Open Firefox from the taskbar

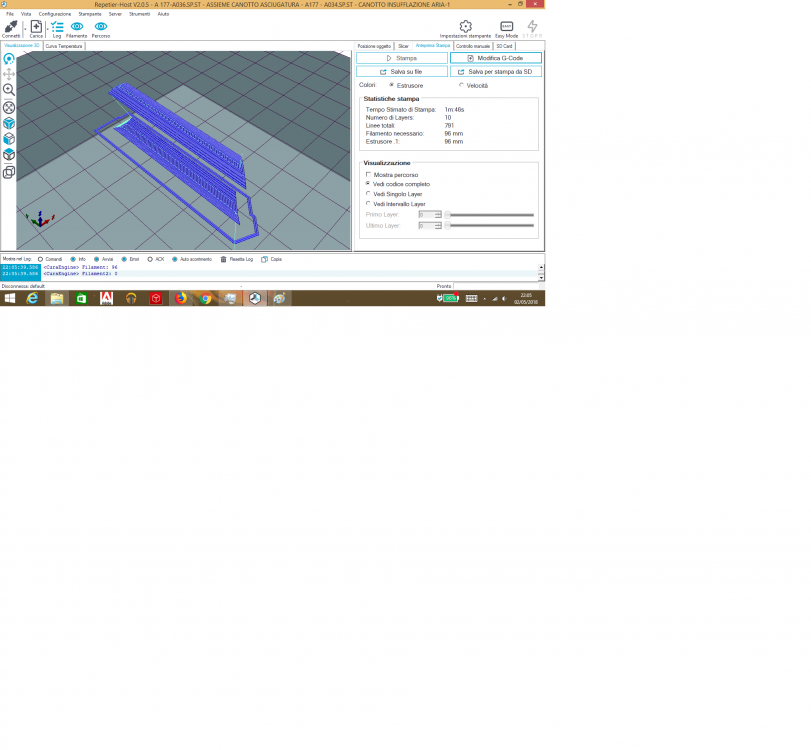coord(181,298)
